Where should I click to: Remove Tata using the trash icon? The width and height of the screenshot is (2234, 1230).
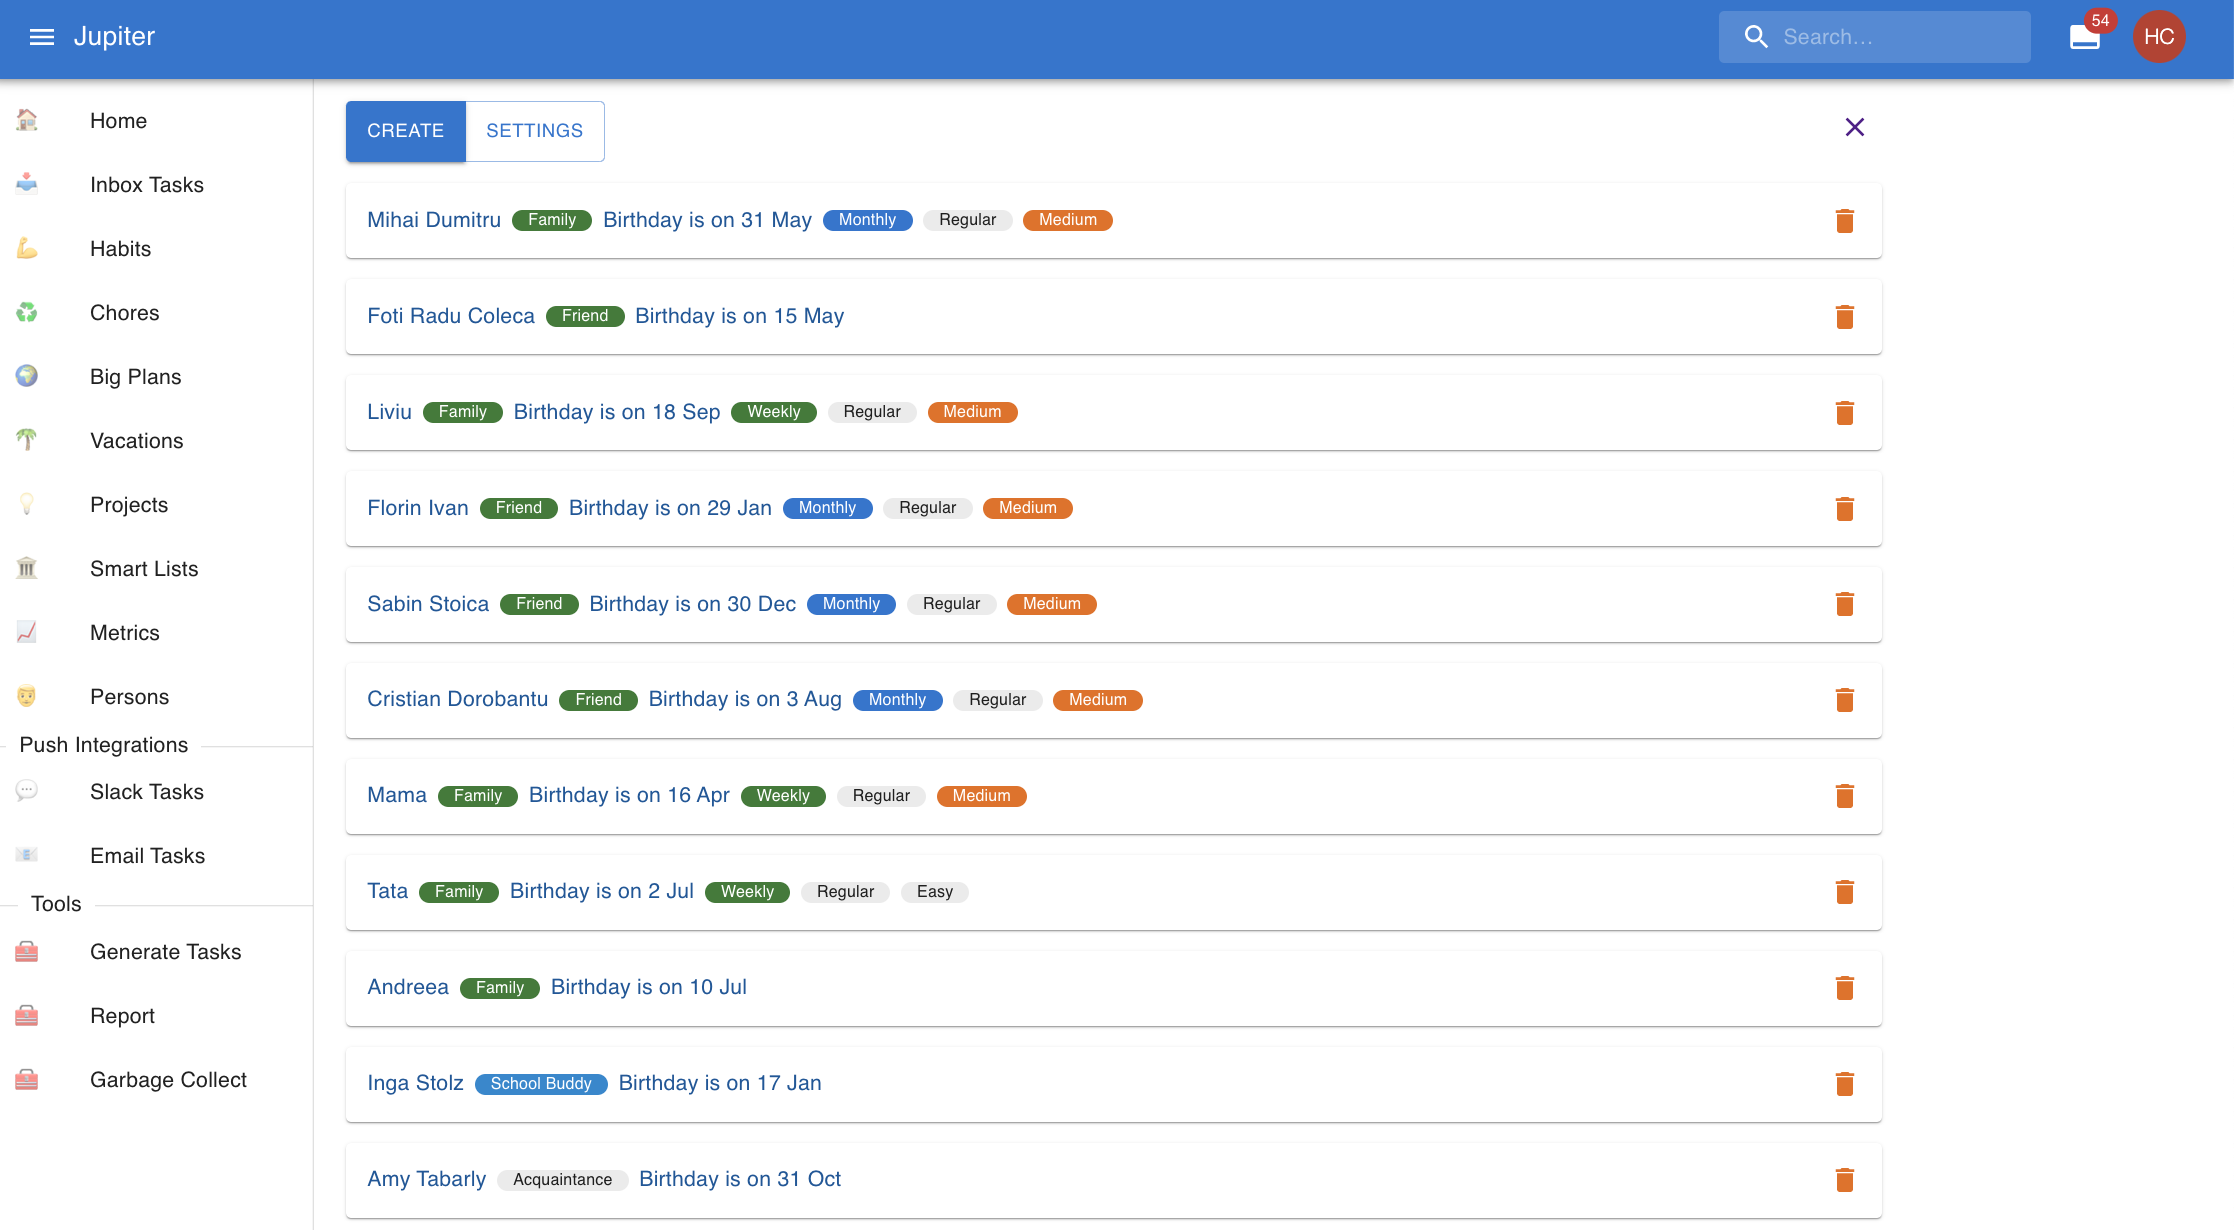[1844, 892]
